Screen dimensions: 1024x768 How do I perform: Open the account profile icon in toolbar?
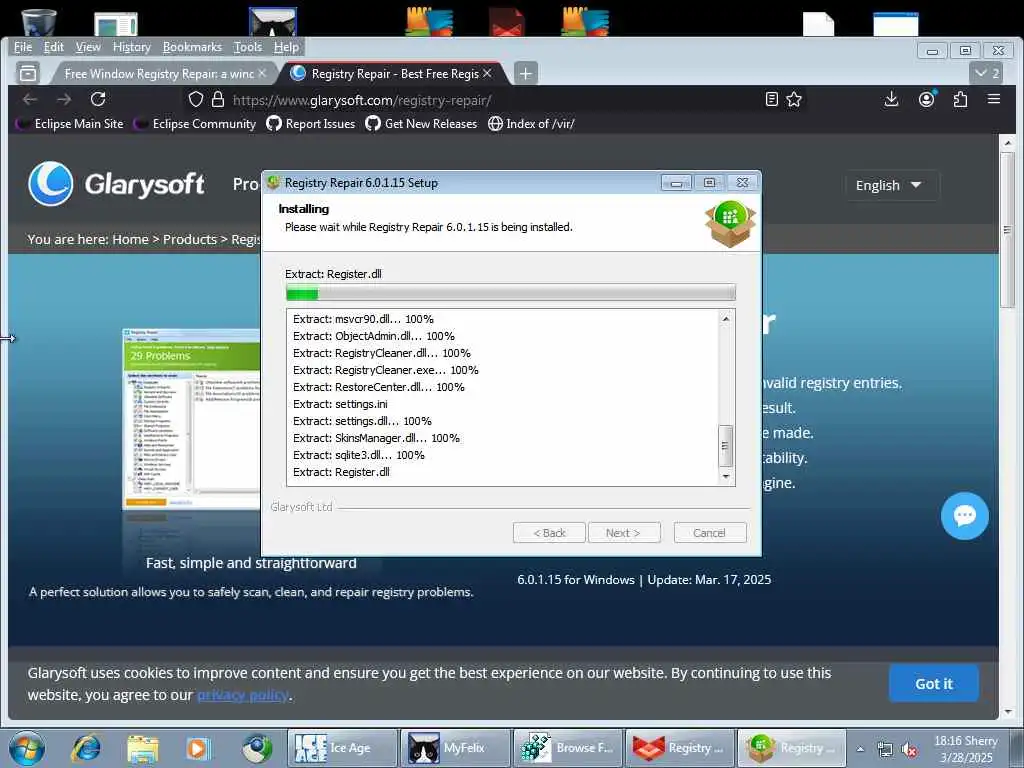pos(926,99)
